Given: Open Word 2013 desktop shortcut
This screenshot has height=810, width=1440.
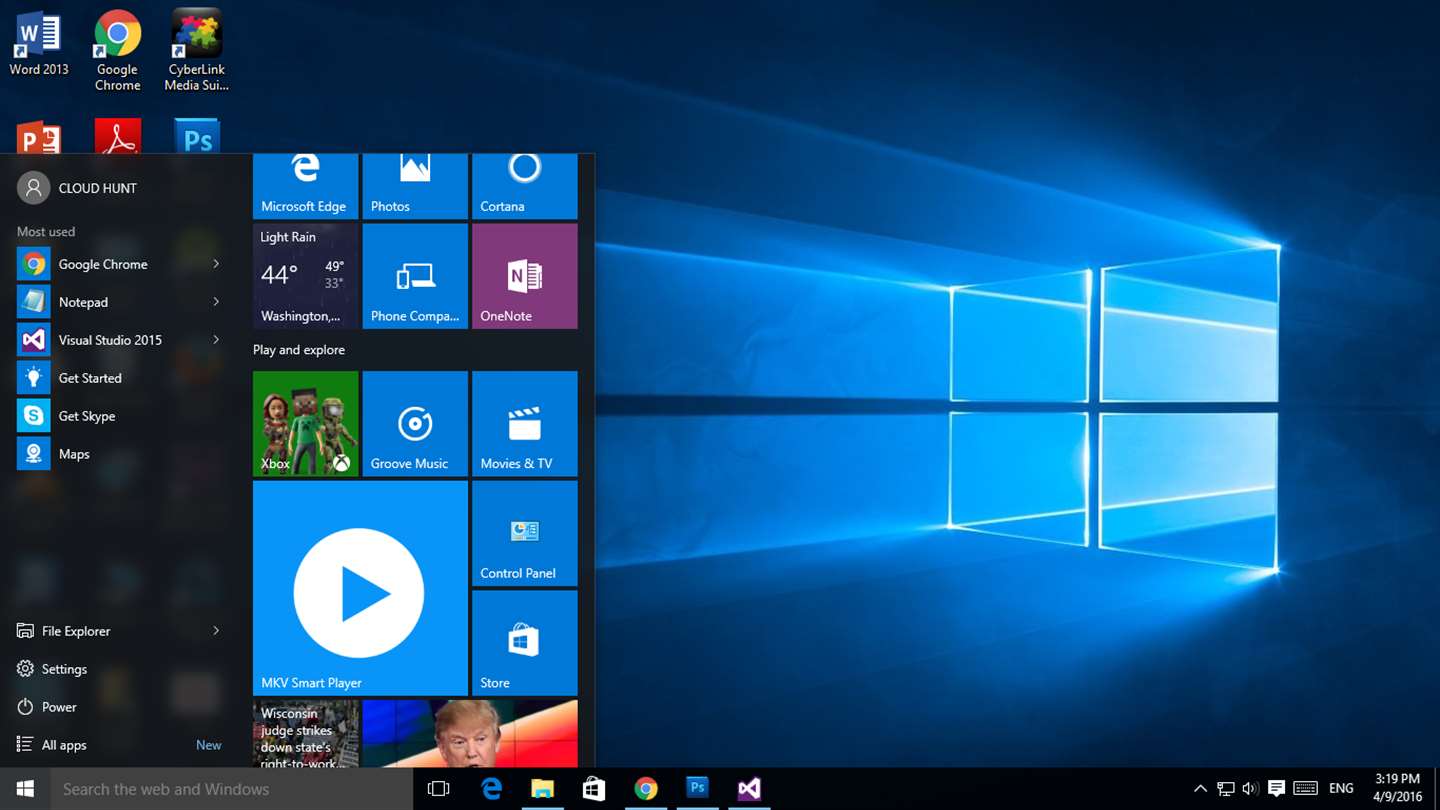Looking at the screenshot, I should click(39, 43).
